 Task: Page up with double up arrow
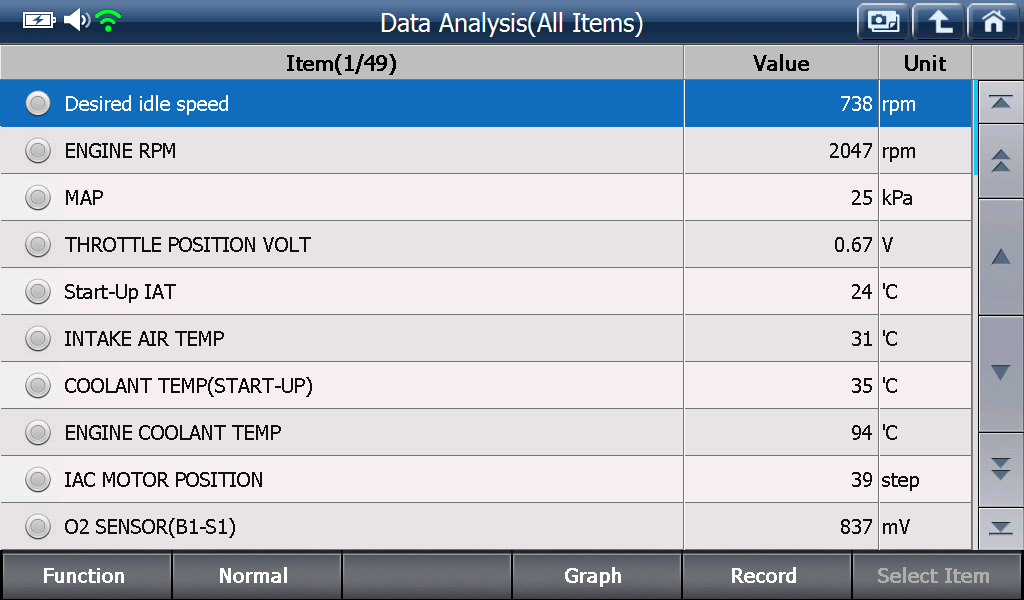click(1000, 161)
